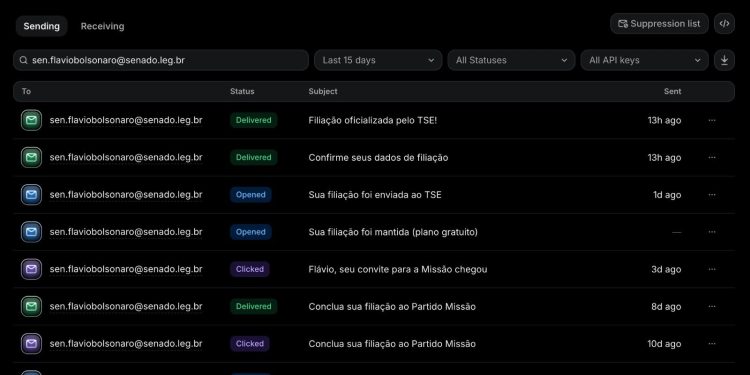
Task: Switch to the Sending tab
Action: 42,26
